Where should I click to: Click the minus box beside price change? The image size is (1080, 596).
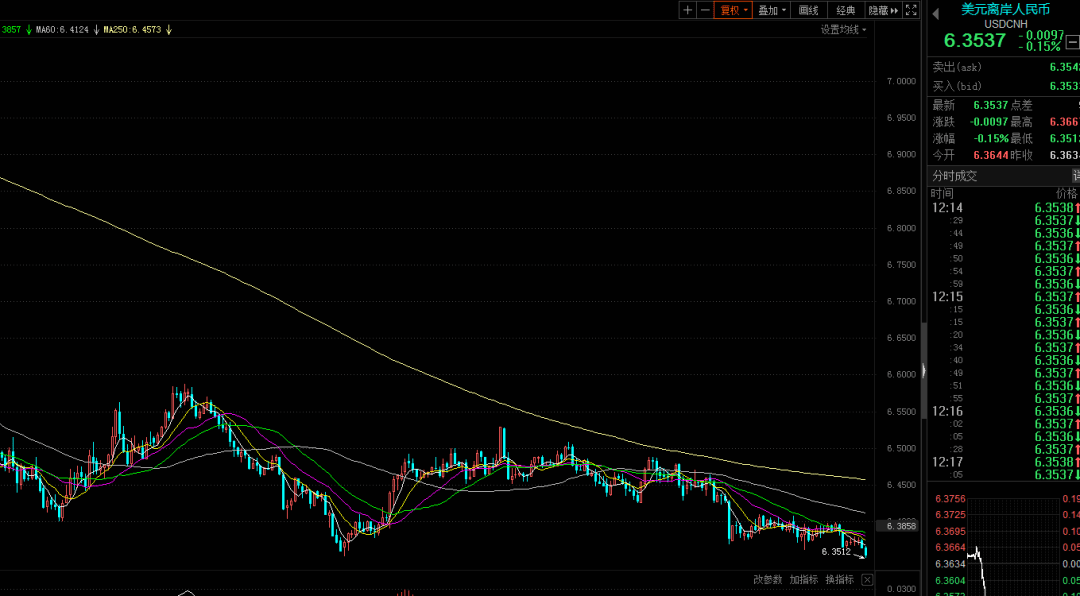click(x=1072, y=41)
